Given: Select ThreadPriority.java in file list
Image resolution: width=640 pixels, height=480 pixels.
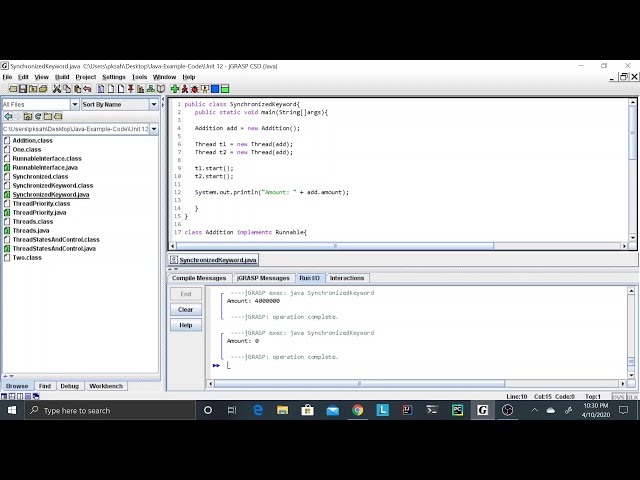Looking at the screenshot, I should coord(39,213).
